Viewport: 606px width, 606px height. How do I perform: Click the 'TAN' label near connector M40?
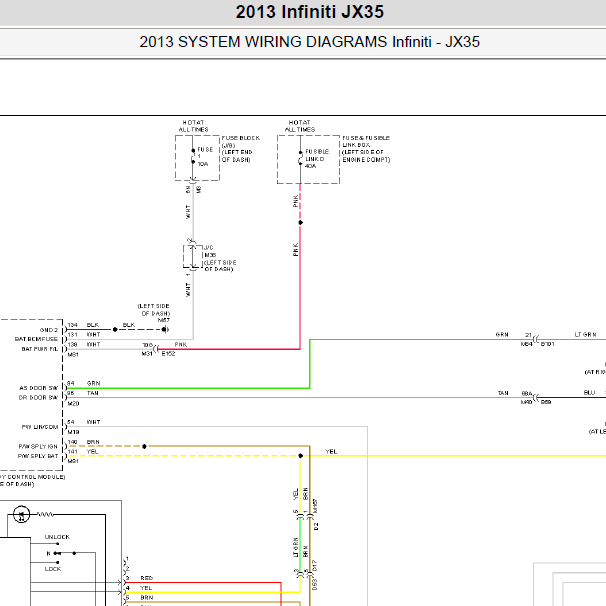click(x=503, y=393)
